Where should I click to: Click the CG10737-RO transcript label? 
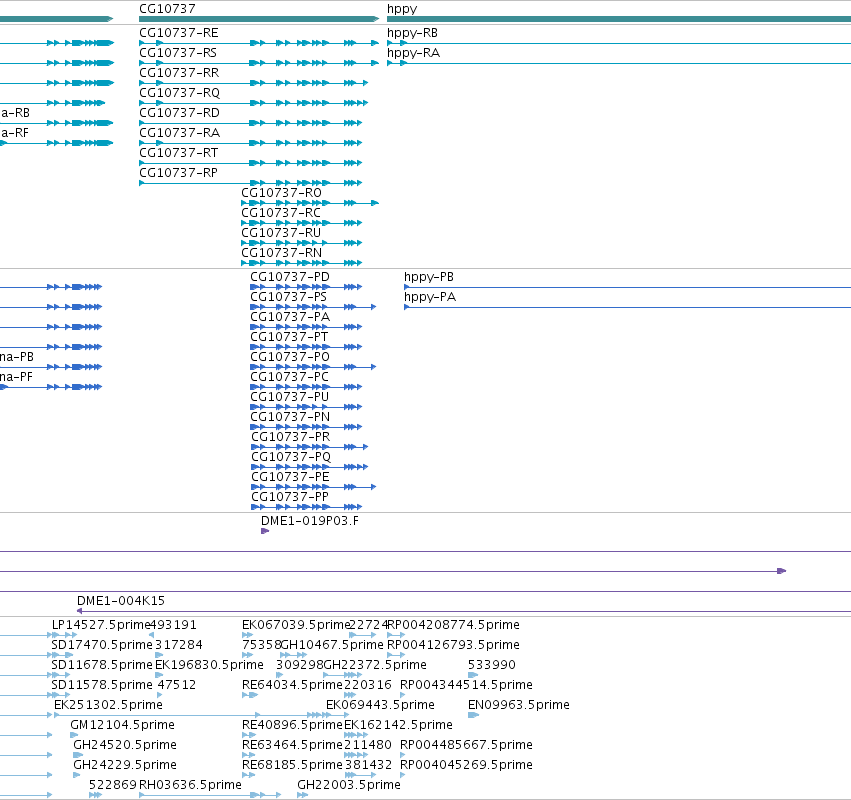coord(281,193)
